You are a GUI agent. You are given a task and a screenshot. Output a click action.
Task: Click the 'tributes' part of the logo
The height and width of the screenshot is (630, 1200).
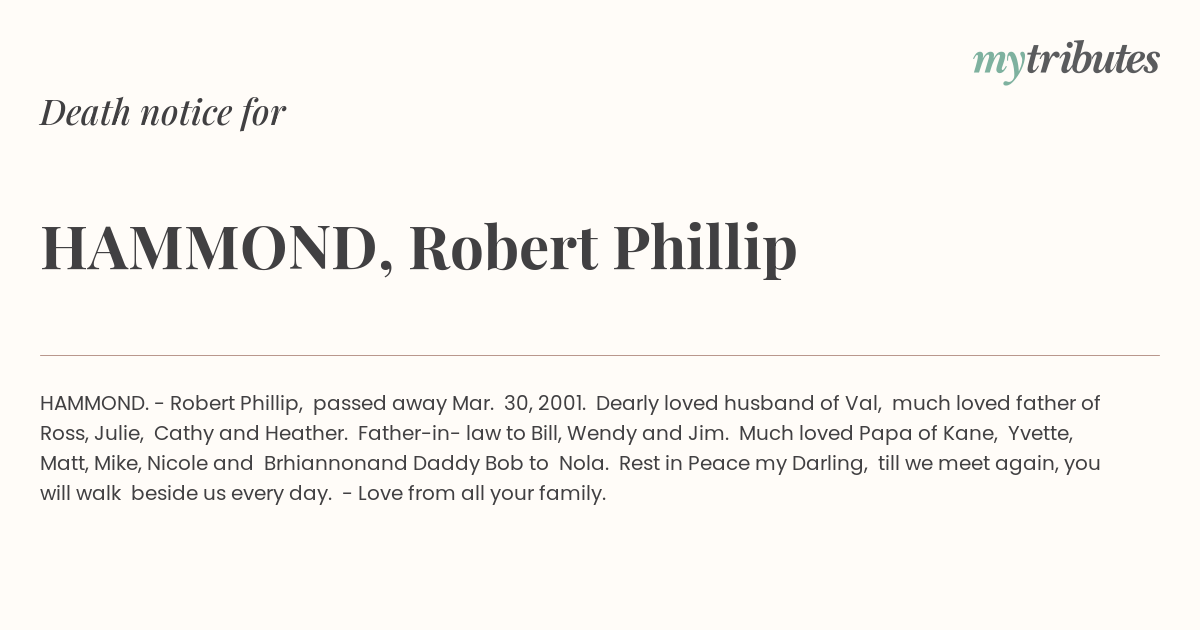tap(1093, 59)
